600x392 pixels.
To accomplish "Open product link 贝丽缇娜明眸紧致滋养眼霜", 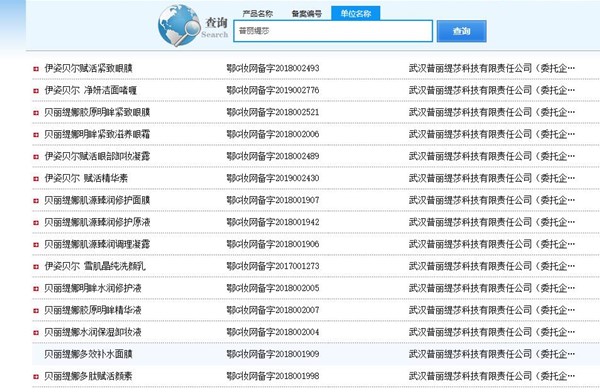I will 97,134.
